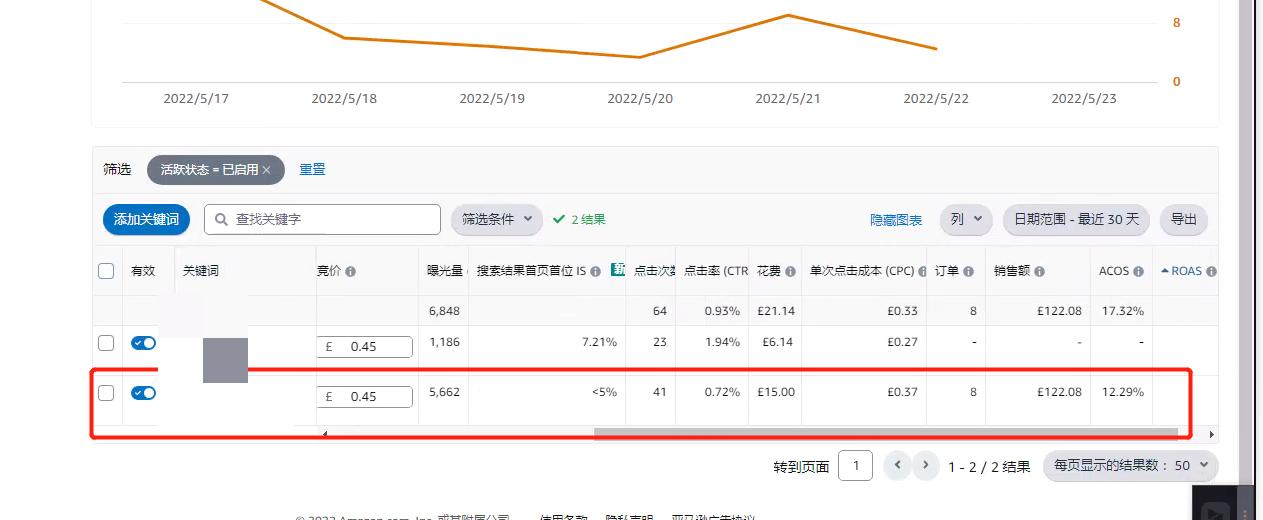The image size is (1263, 520).
Task: Click the 添加关键词 button
Action: [146, 219]
